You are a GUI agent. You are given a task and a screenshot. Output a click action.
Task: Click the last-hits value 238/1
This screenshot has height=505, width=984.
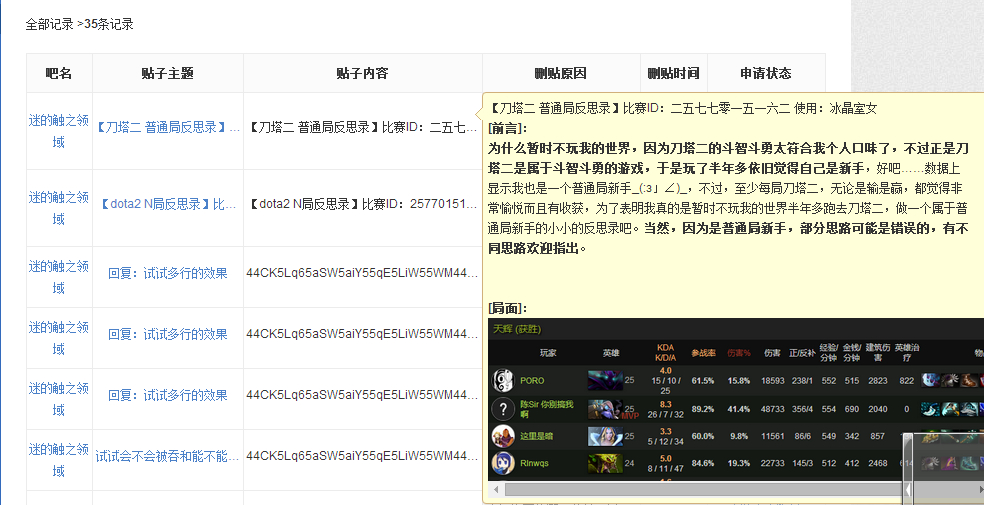tap(801, 380)
